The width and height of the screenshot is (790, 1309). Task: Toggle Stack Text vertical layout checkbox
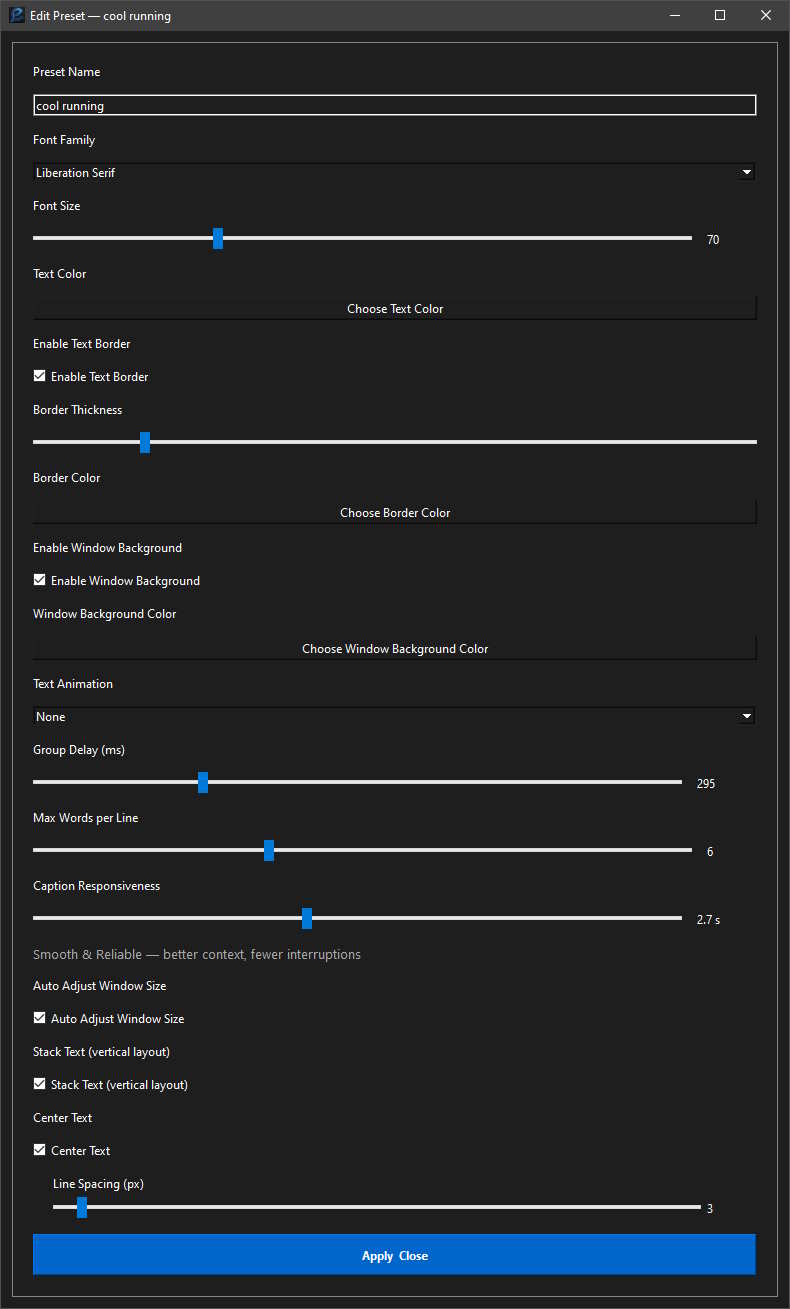(40, 1084)
